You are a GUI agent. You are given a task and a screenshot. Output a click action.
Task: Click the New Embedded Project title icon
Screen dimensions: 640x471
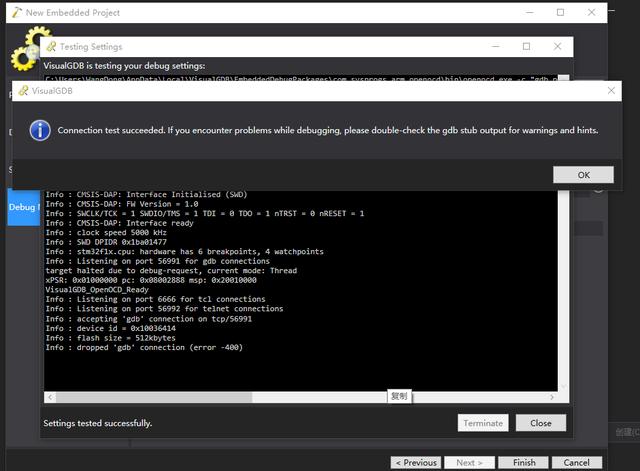coord(17,13)
